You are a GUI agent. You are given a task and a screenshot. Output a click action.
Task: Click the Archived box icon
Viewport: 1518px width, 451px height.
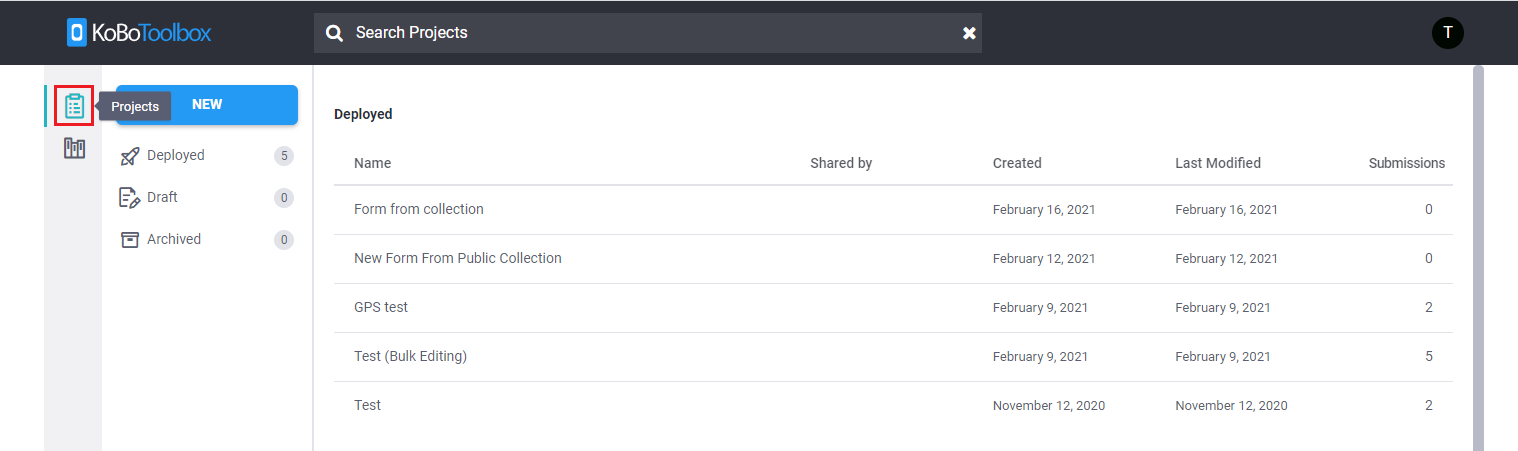tap(129, 240)
